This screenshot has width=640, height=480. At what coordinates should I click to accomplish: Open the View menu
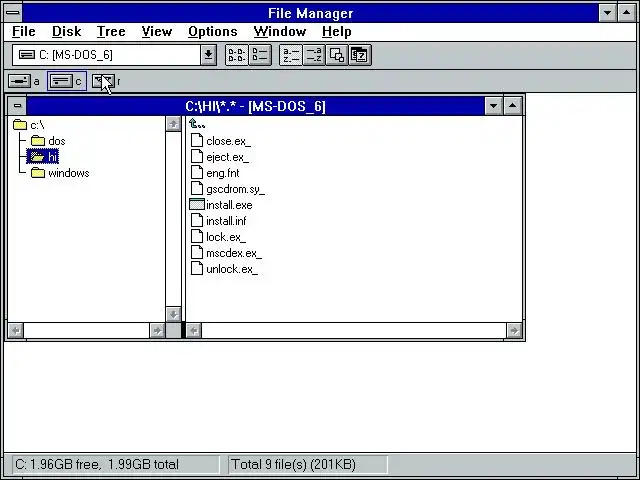click(157, 31)
